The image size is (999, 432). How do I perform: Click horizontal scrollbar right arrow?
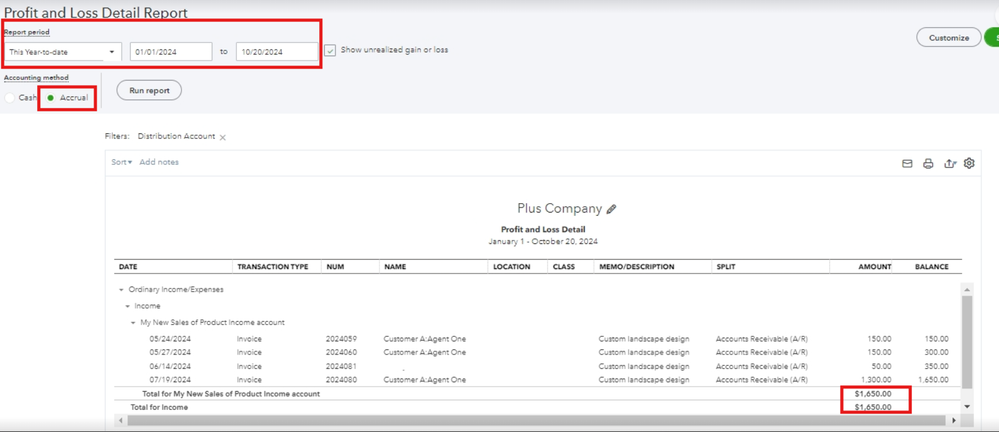pos(954,421)
